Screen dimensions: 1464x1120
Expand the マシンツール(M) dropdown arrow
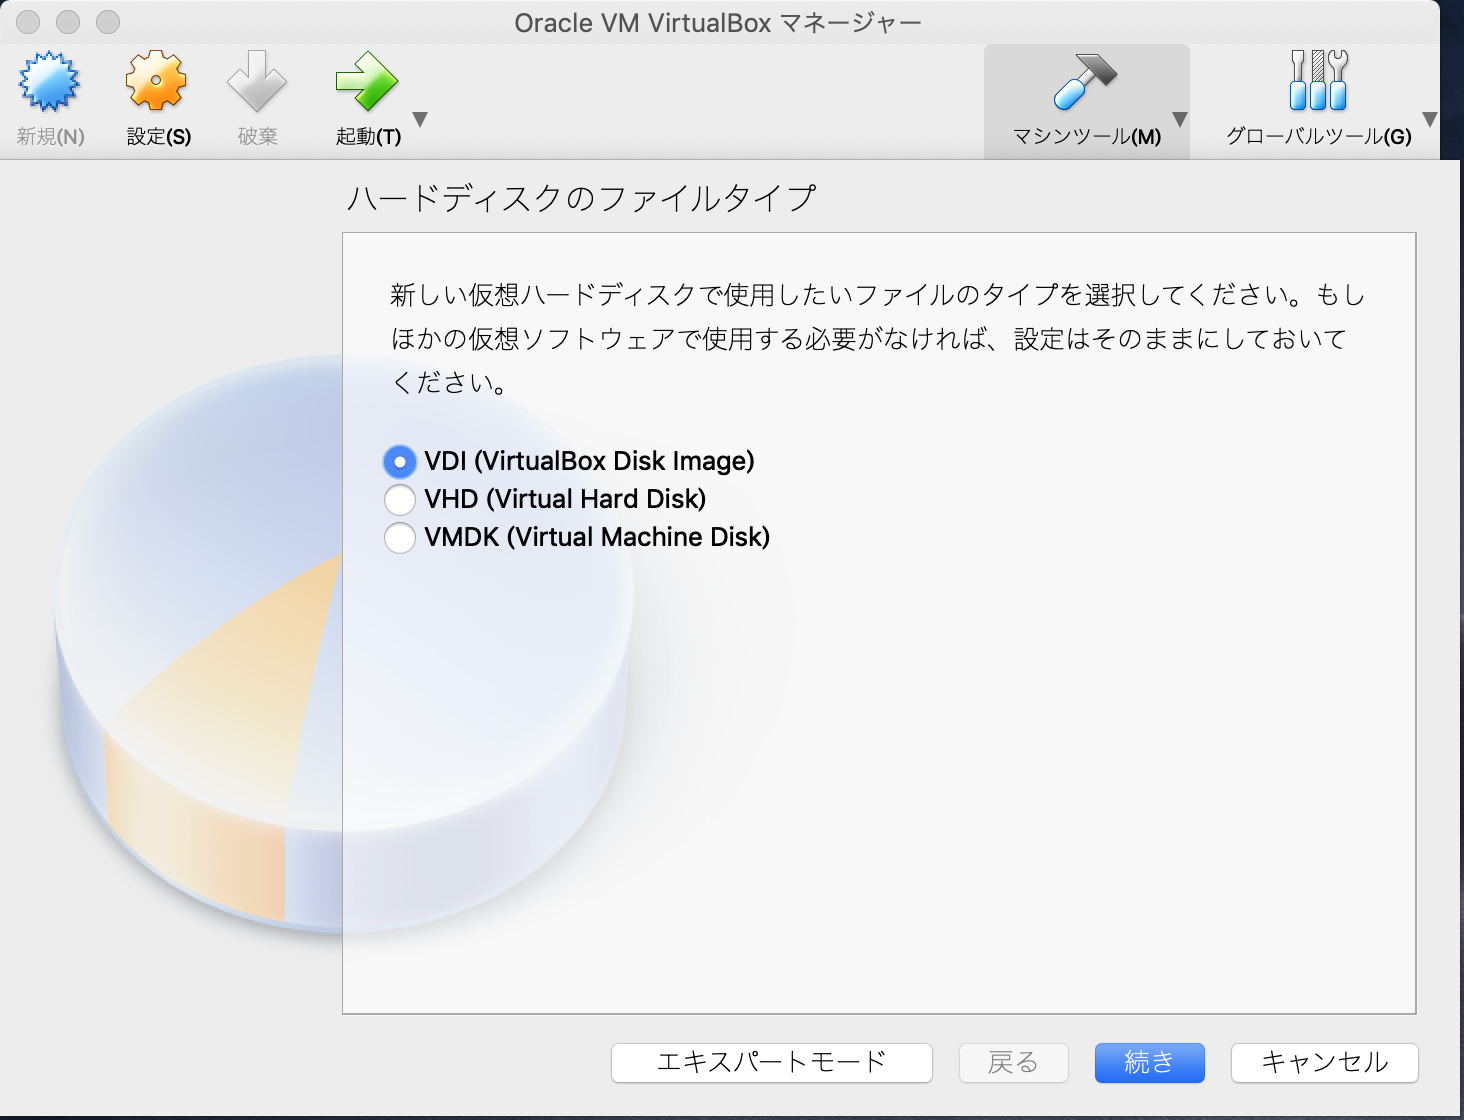coord(1180,119)
